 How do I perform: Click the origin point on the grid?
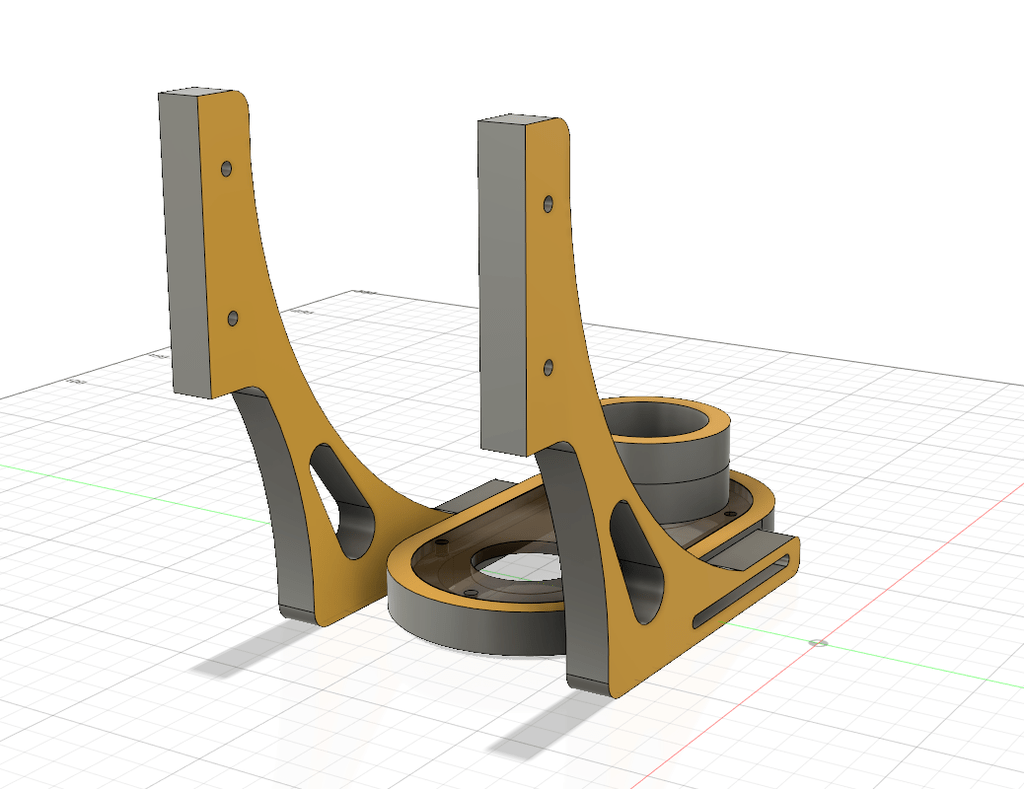[x=818, y=643]
